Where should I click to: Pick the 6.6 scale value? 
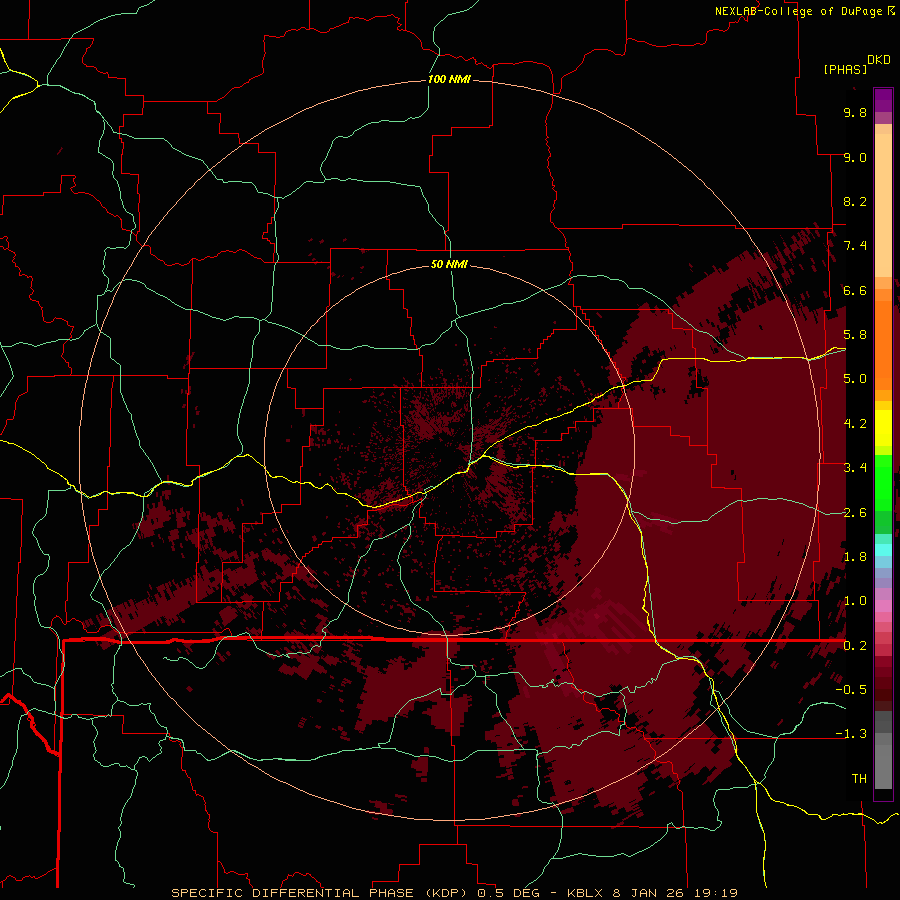pyautogui.click(x=855, y=290)
